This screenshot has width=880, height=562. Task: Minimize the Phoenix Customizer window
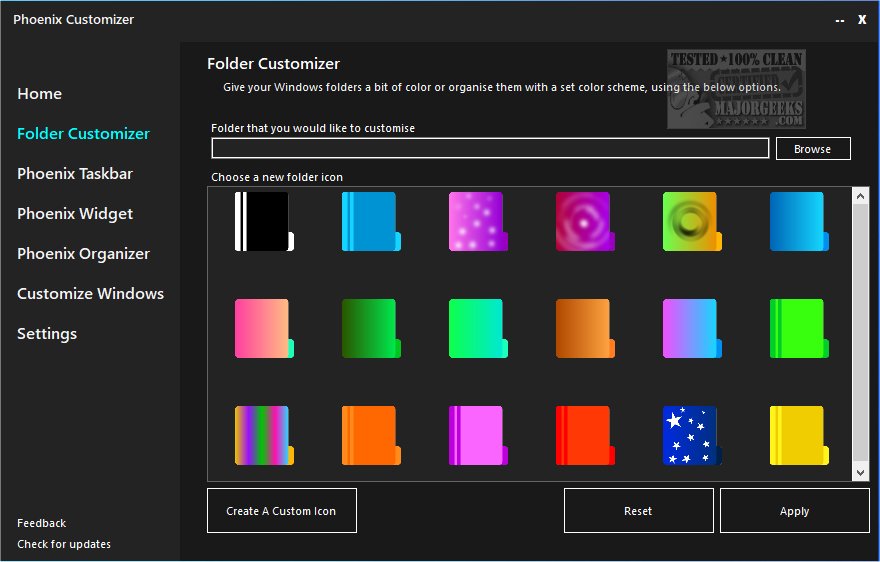click(840, 20)
